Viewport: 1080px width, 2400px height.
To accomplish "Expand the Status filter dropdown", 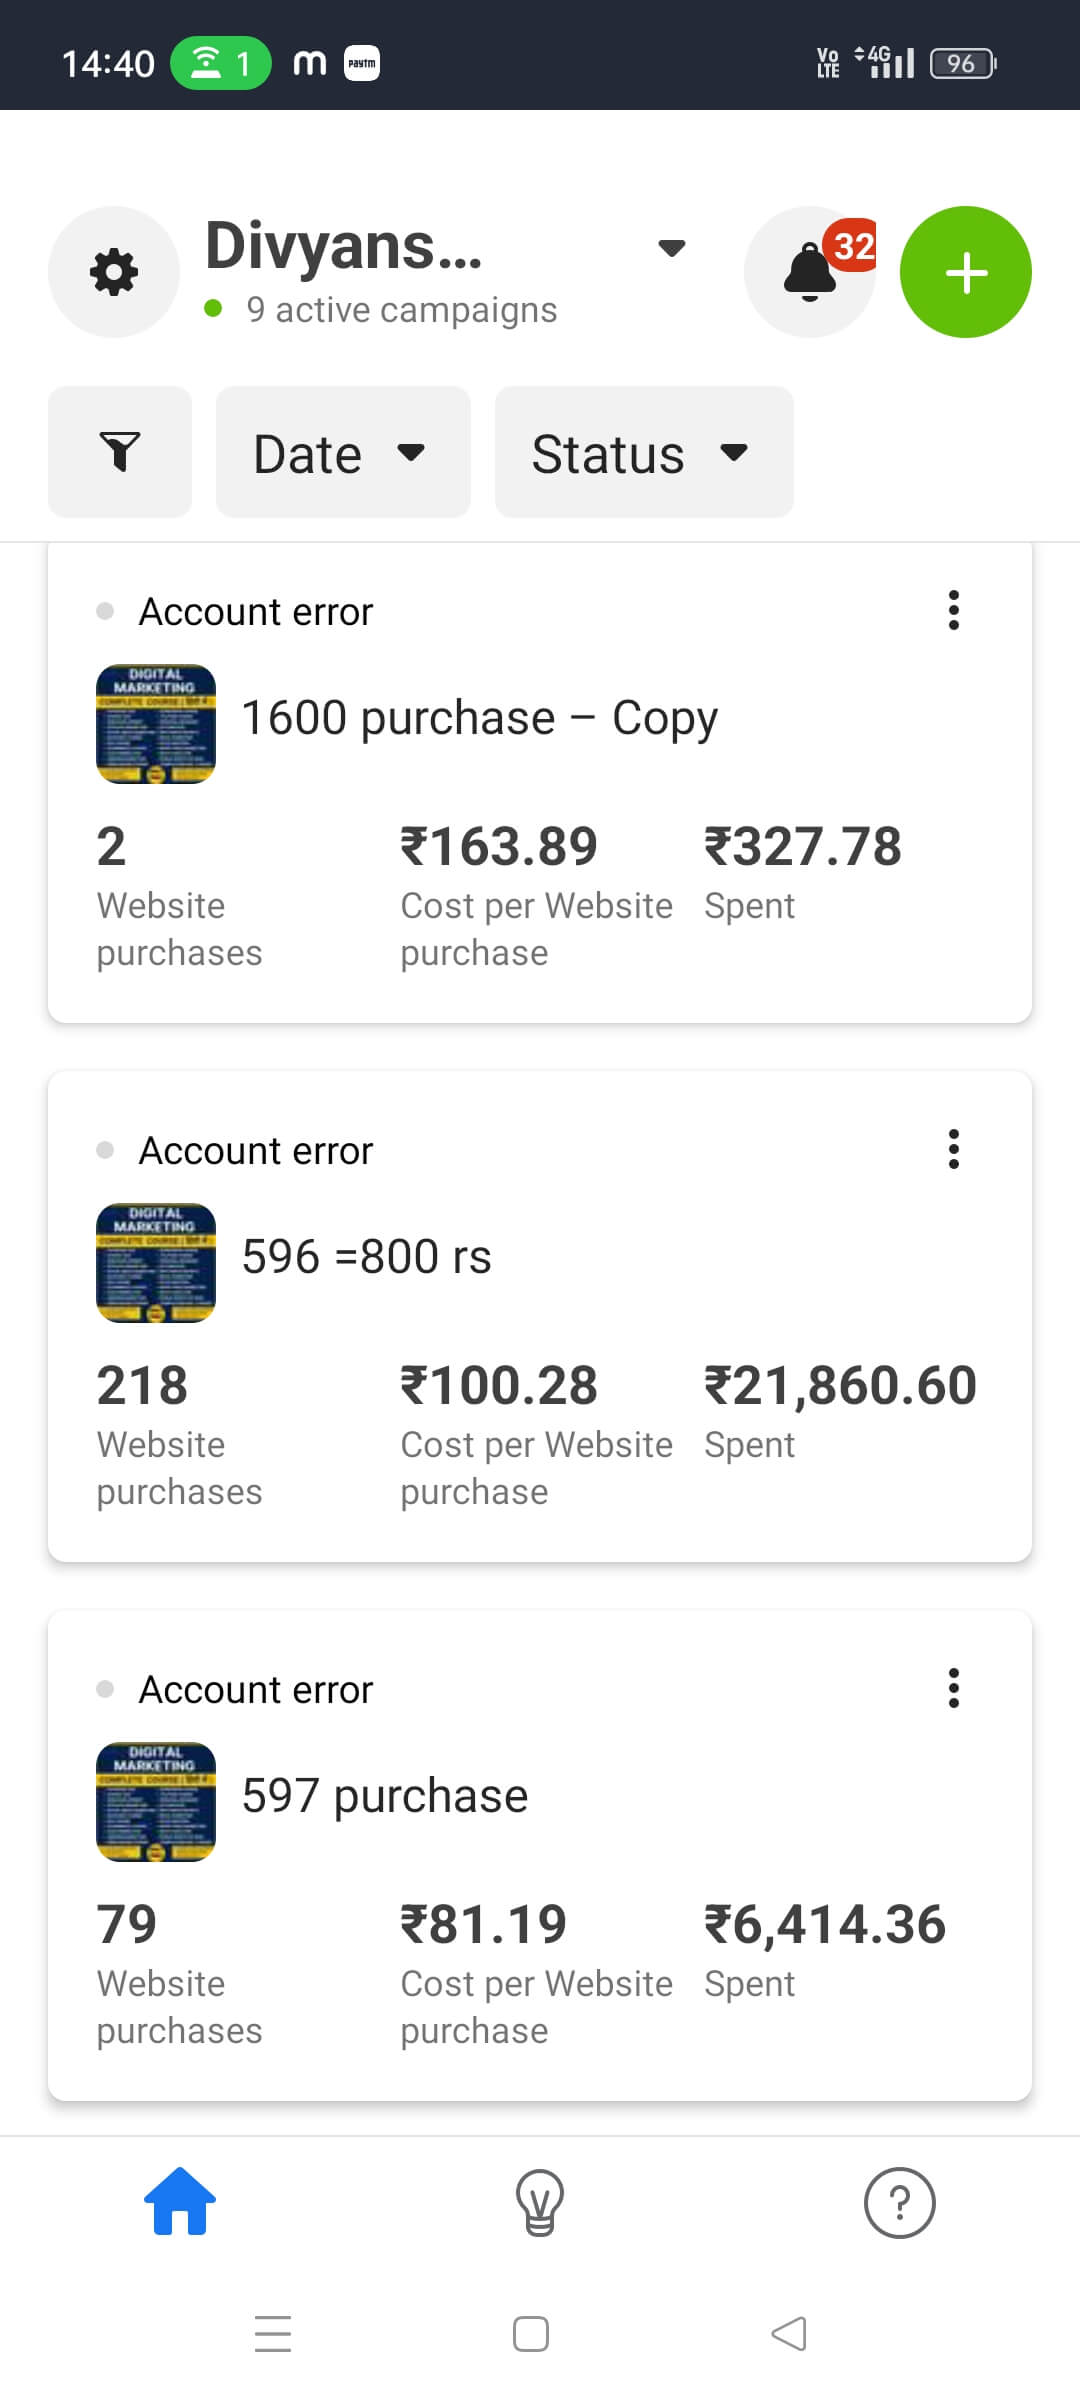I will 644,452.
